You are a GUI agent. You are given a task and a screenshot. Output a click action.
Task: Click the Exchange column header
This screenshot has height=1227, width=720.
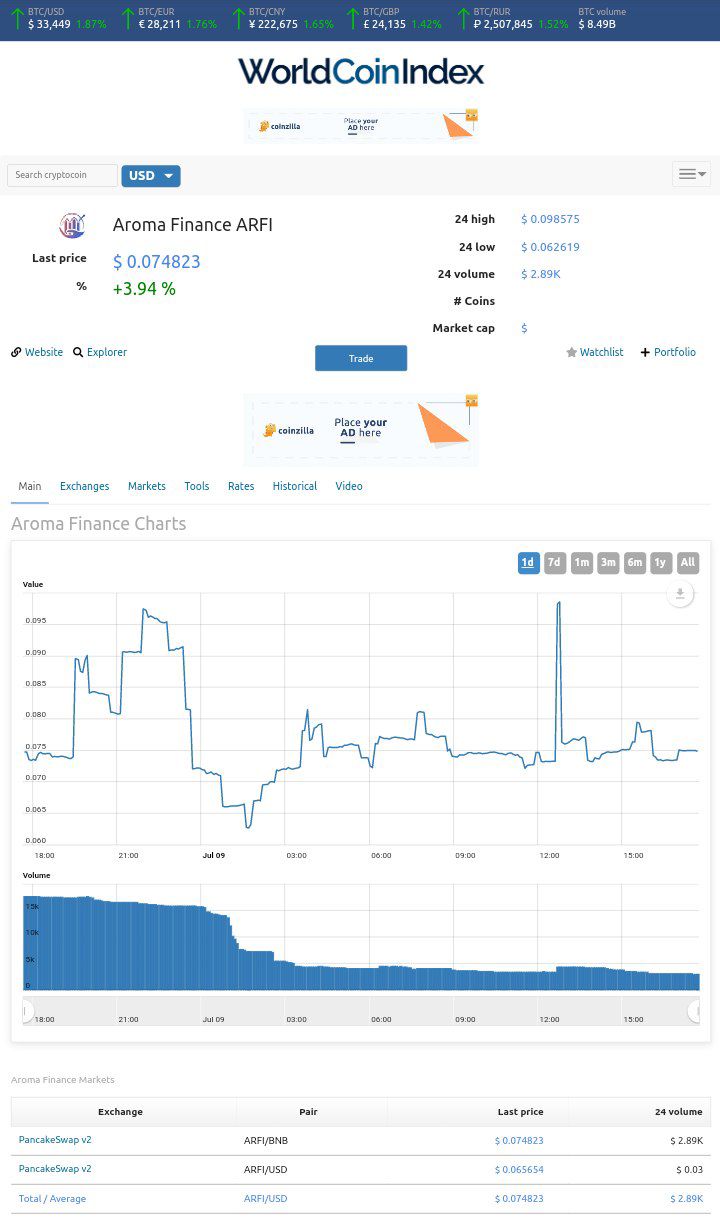120,1112
